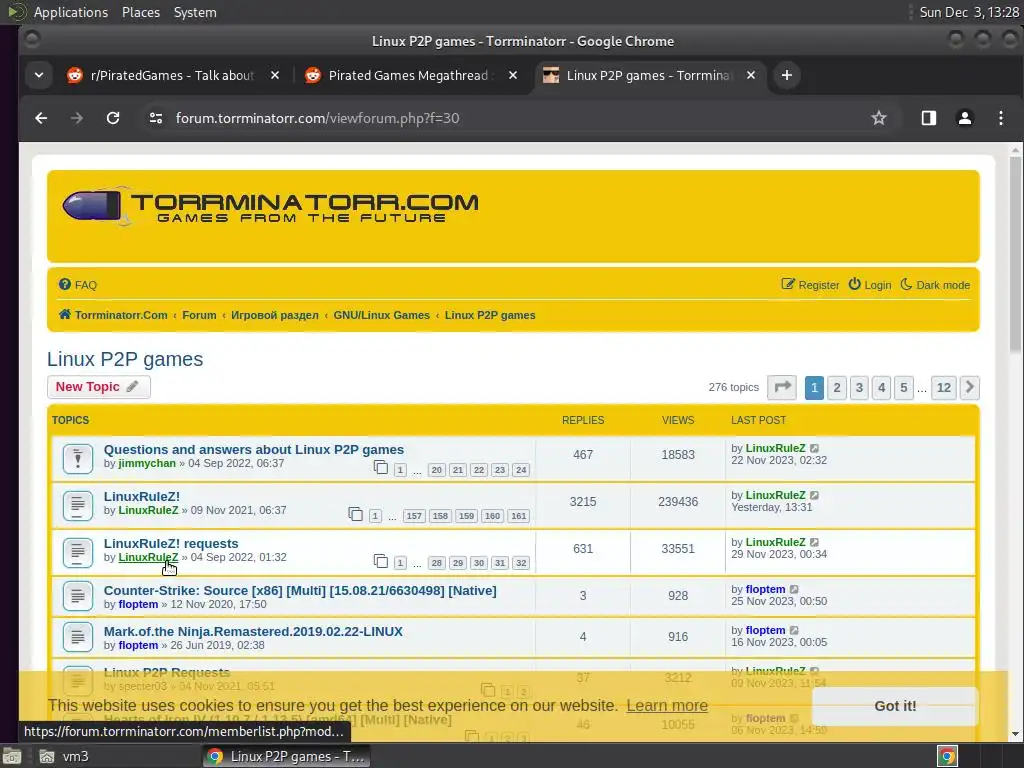Open the LinuxRuleZ! requests topic

click(171, 543)
